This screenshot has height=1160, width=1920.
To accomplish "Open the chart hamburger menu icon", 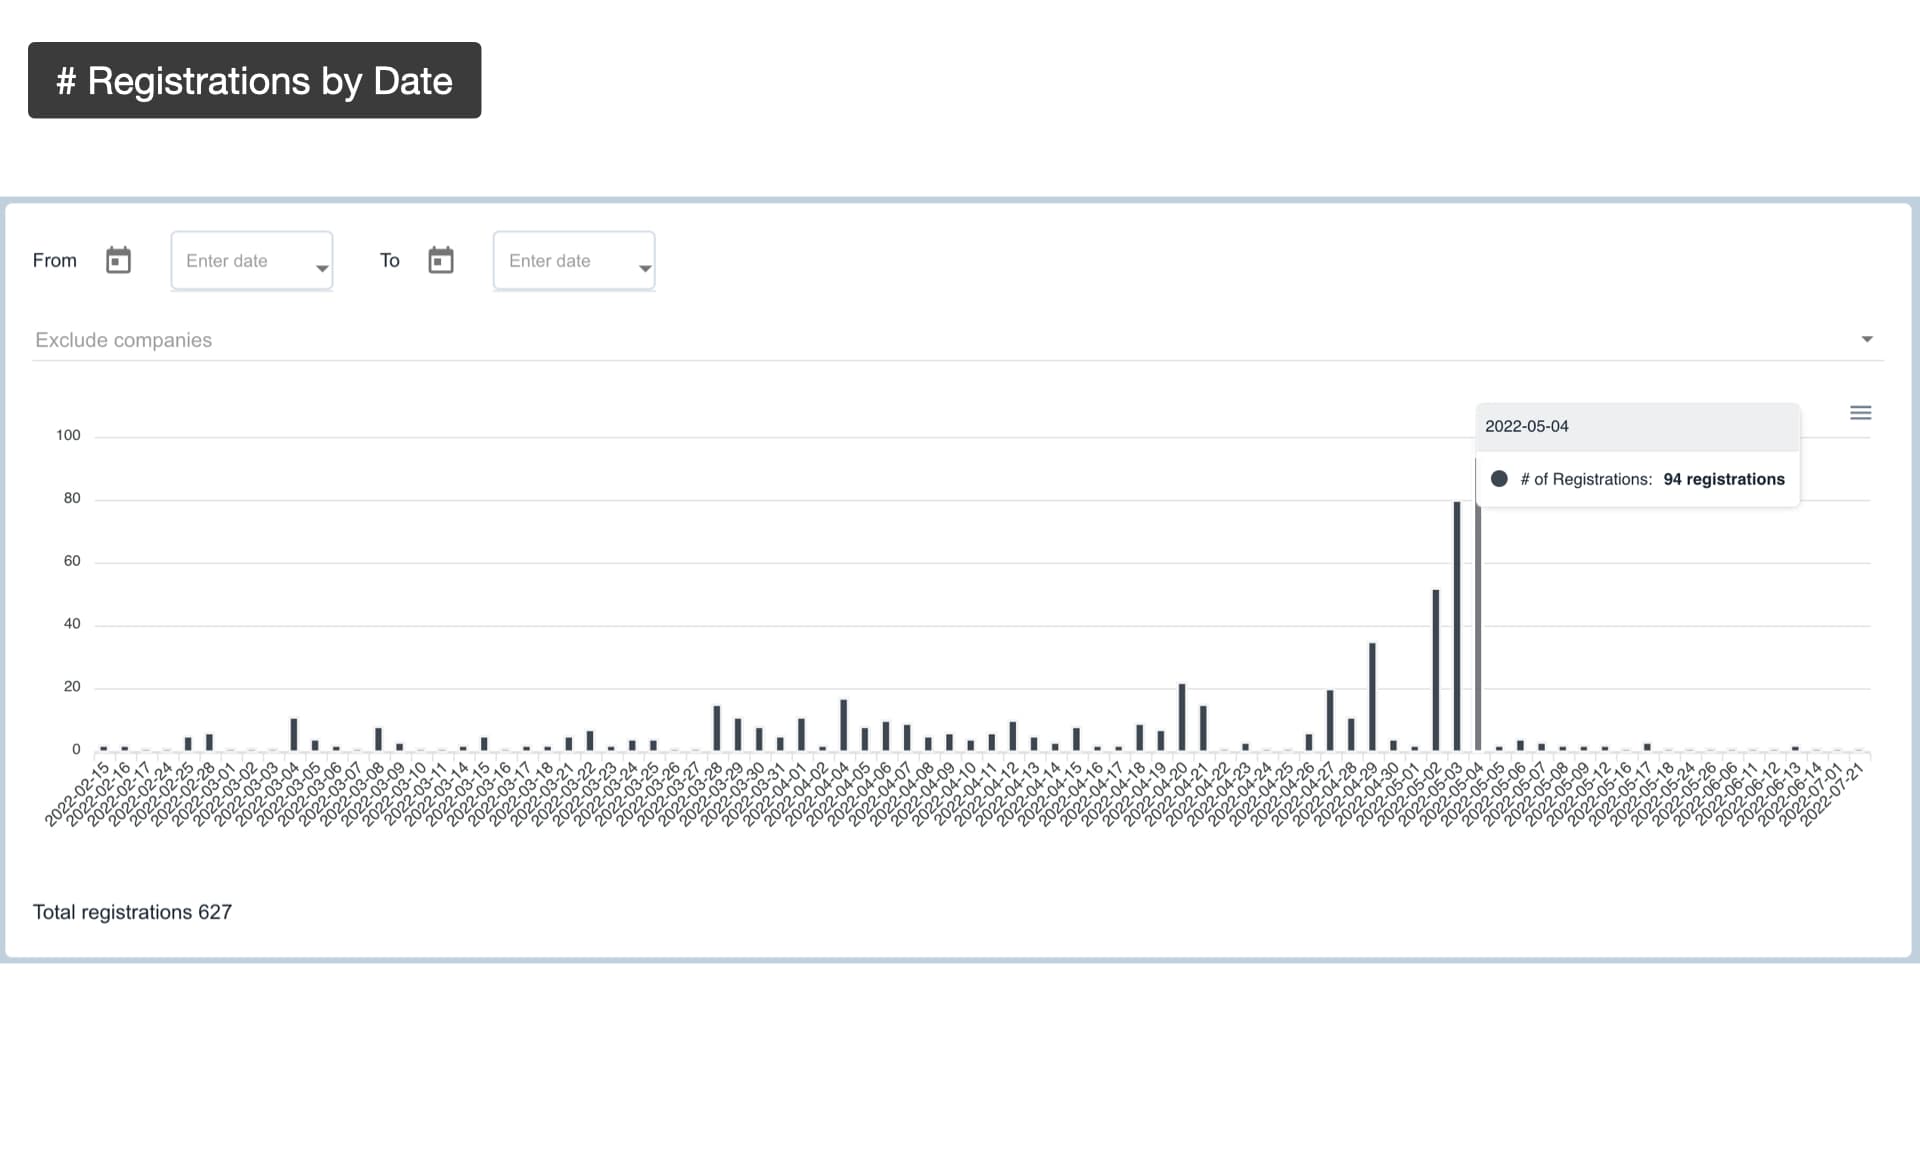I will (x=1860, y=413).
